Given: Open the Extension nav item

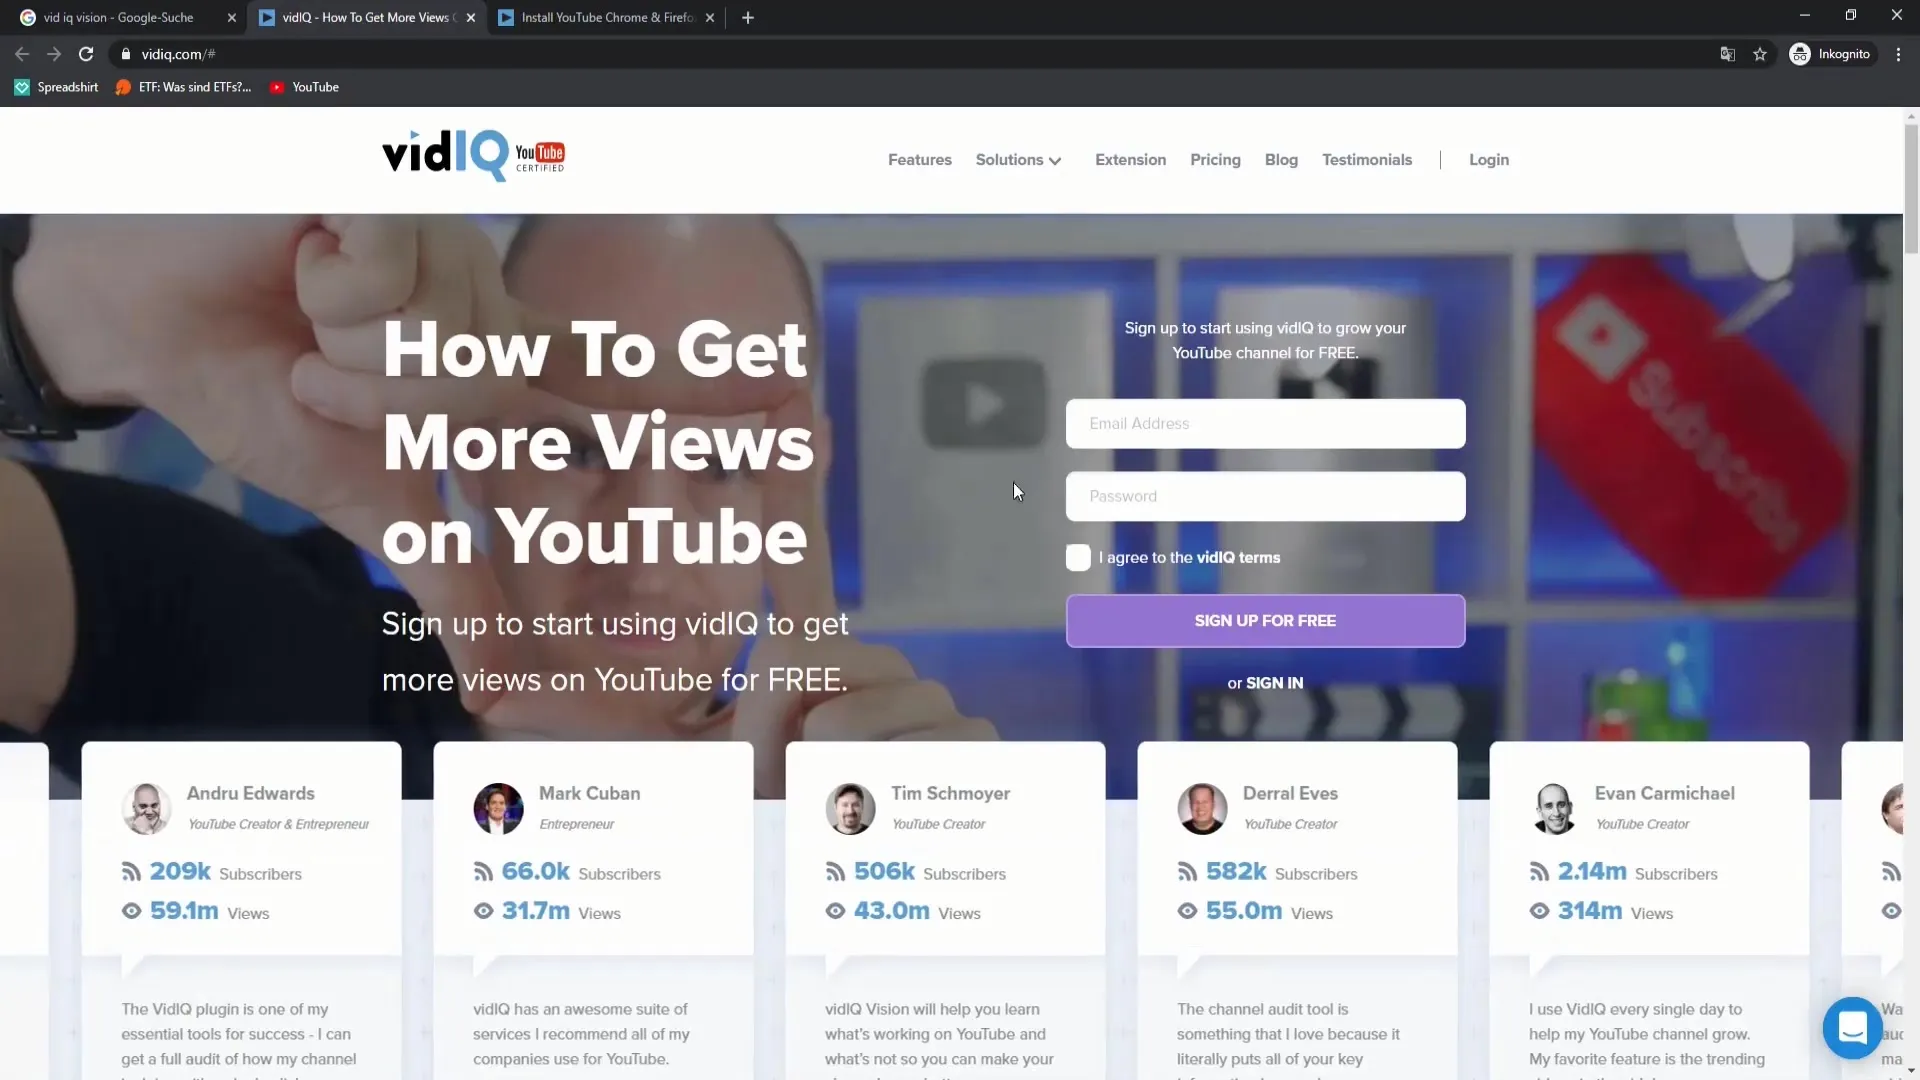Looking at the screenshot, I should point(1130,160).
